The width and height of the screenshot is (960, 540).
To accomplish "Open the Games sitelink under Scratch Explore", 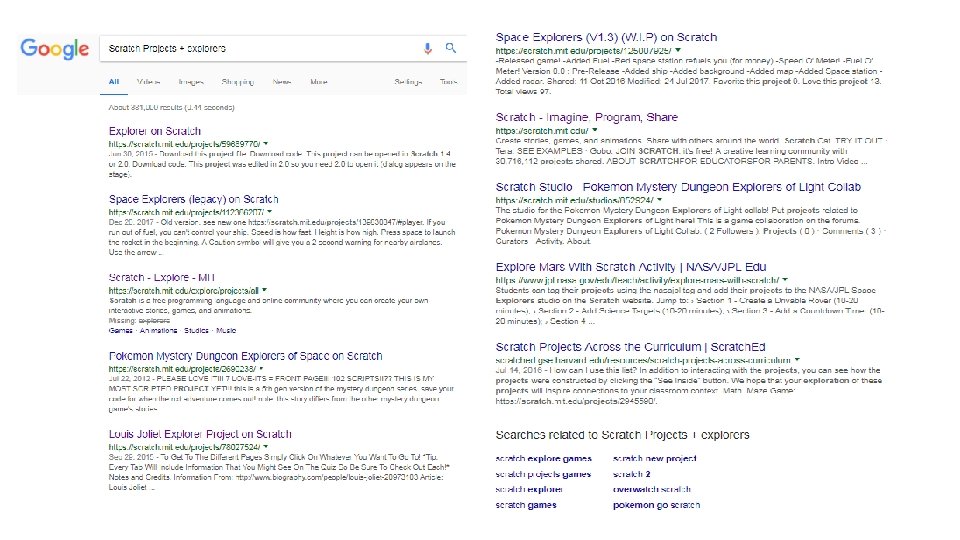I will pyautogui.click(x=121, y=331).
